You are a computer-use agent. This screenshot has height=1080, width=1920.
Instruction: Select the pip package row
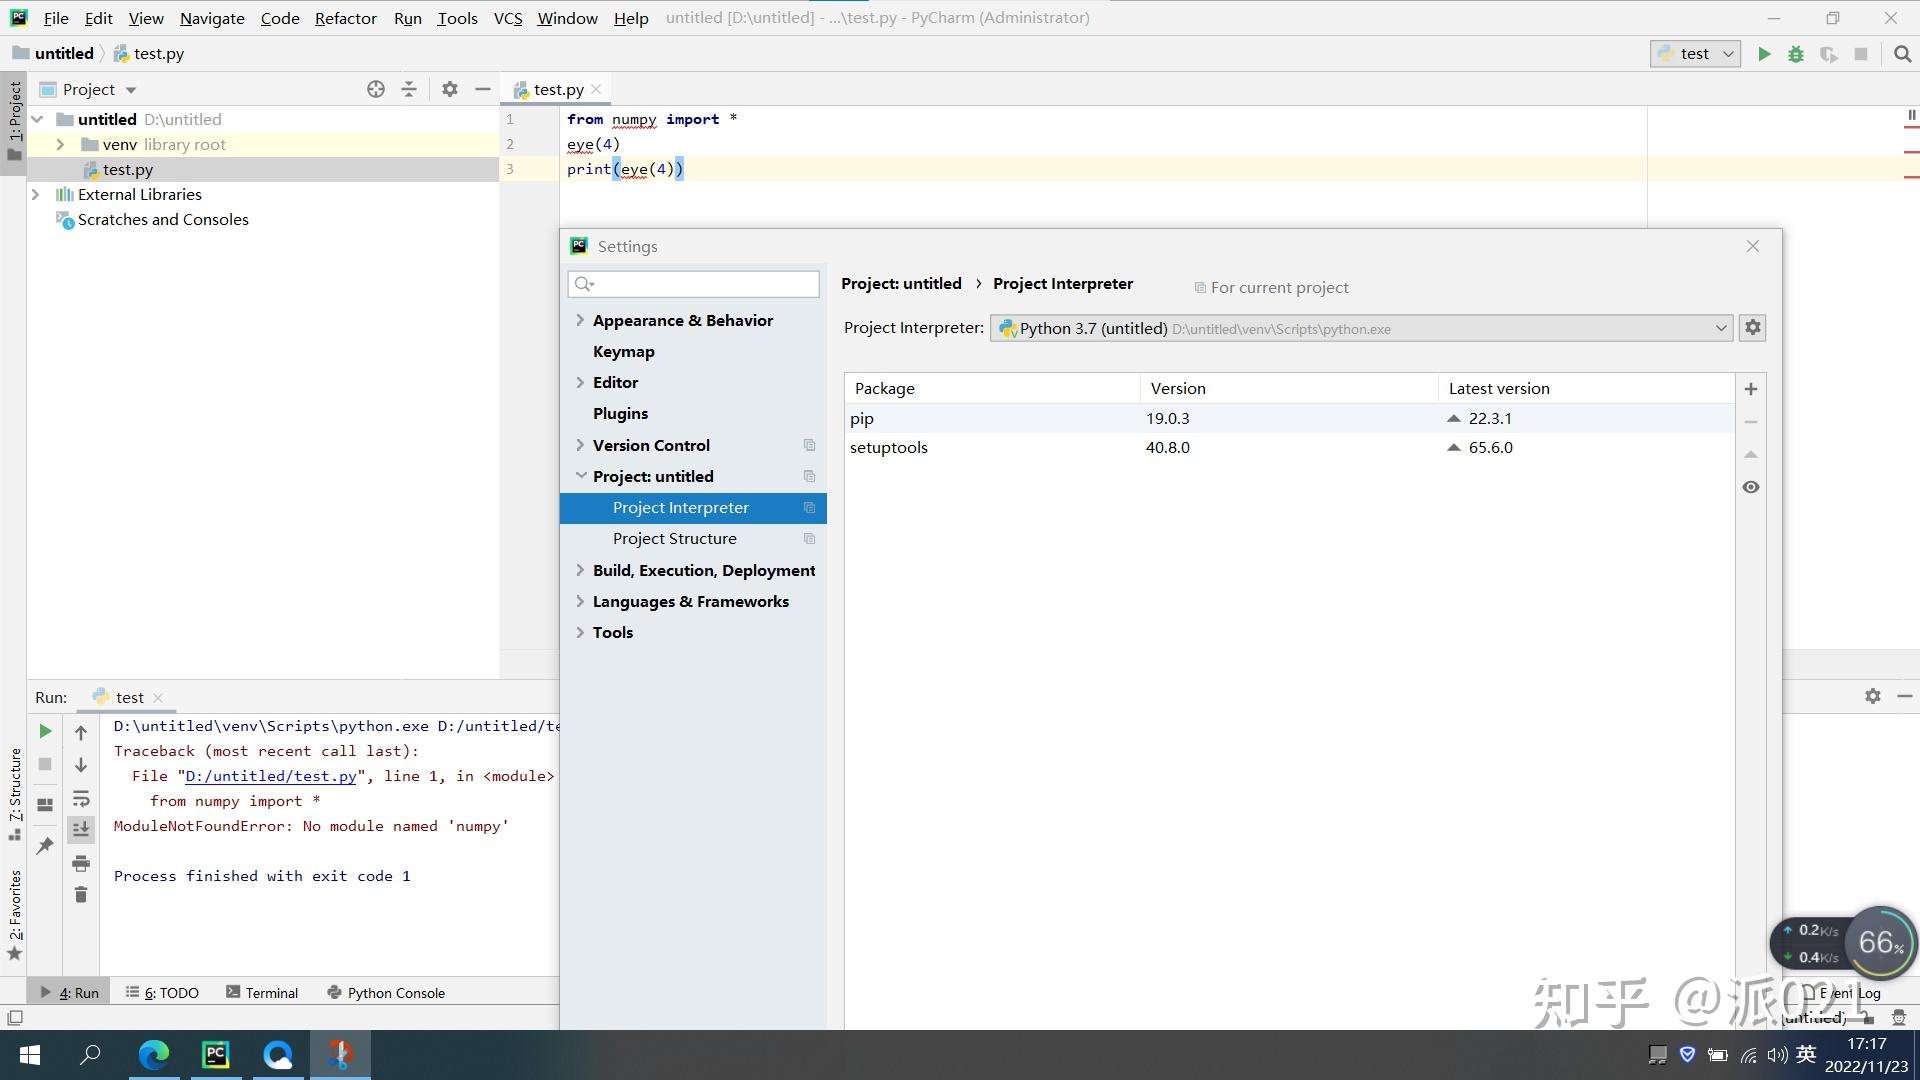click(x=1289, y=418)
